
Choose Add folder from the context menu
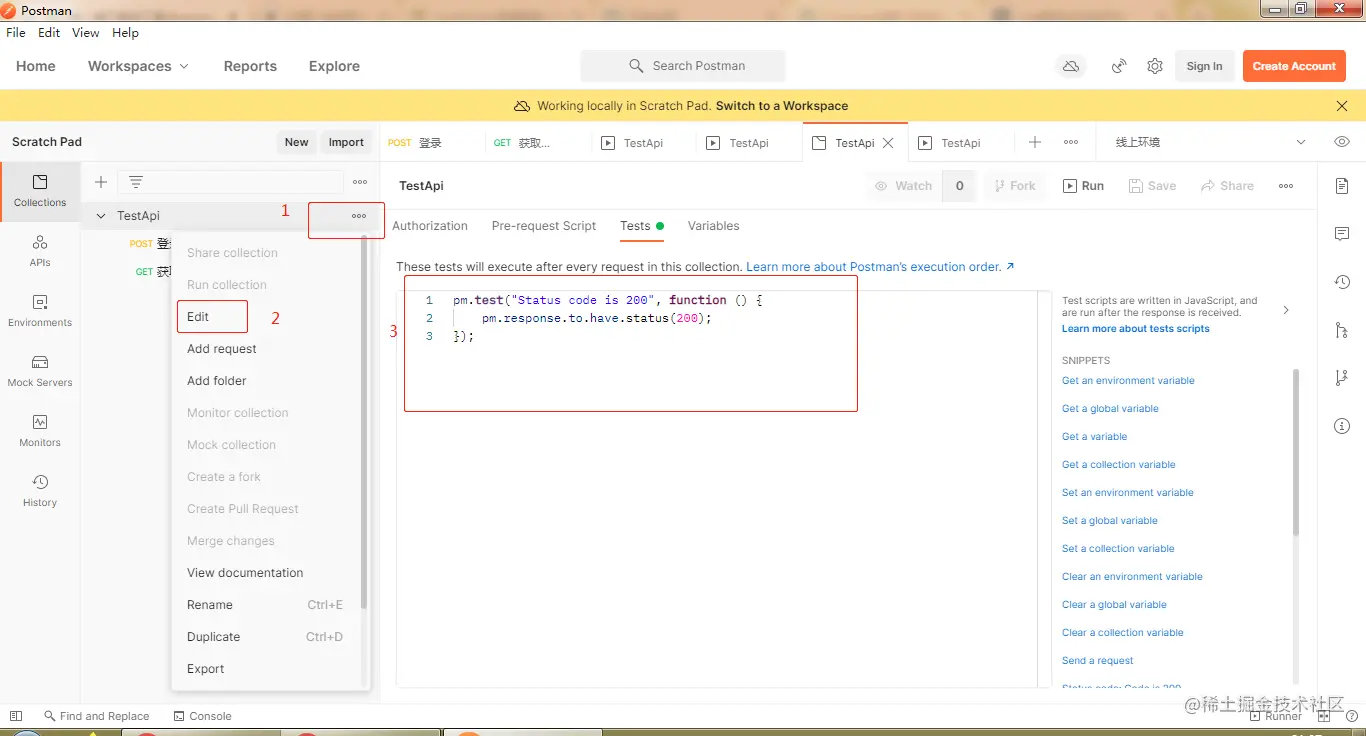point(217,381)
